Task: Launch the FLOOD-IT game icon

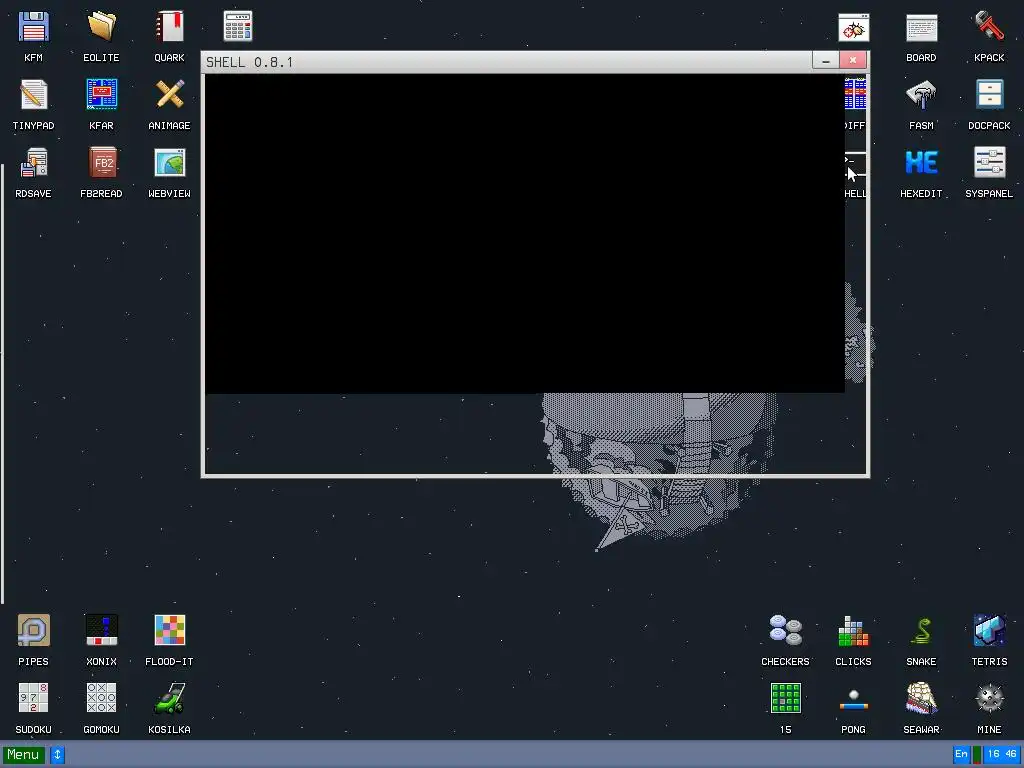Action: pyautogui.click(x=169, y=631)
